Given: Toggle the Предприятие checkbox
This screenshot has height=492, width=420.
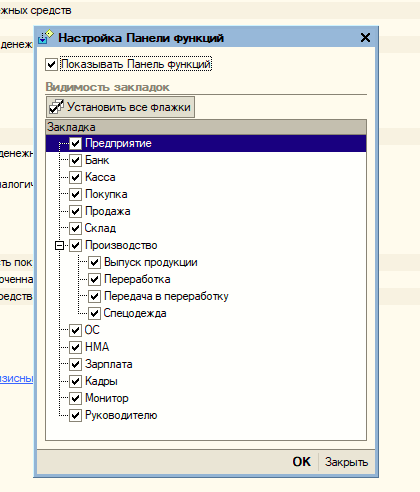Looking at the screenshot, I should (x=75, y=144).
